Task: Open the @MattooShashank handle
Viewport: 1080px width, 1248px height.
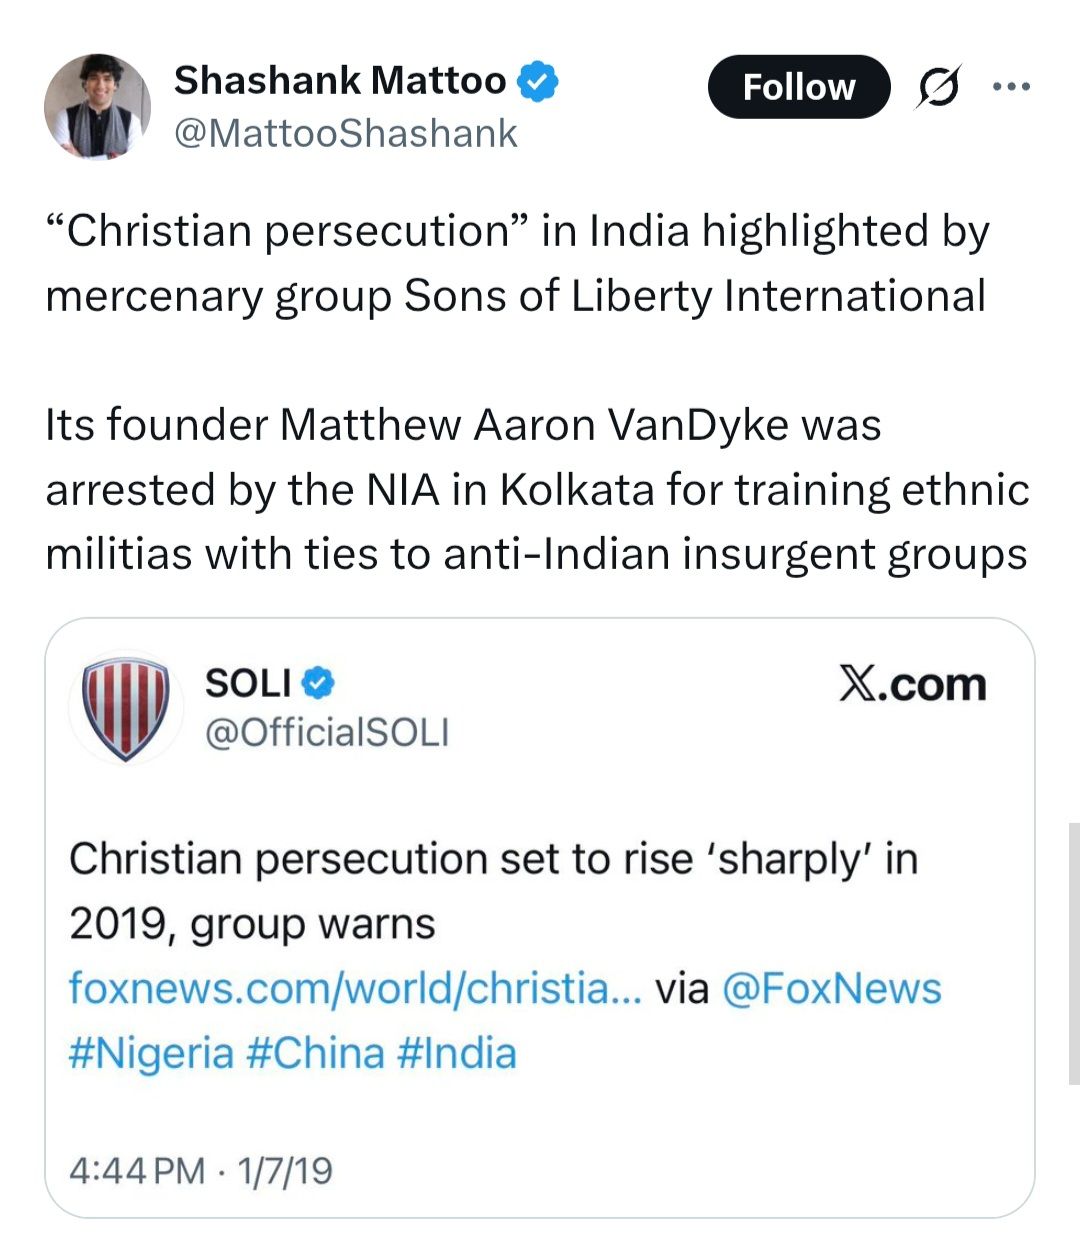Action: pos(346,133)
